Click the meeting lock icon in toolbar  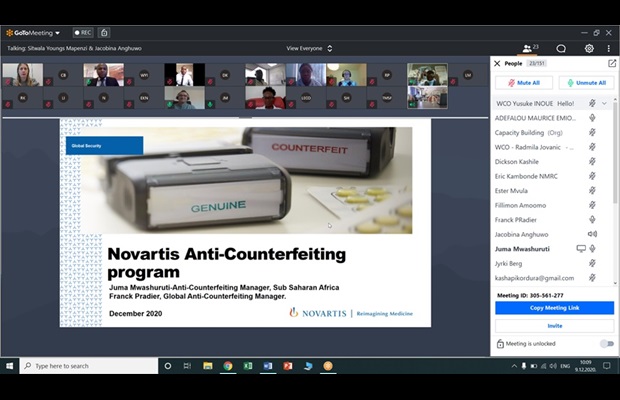tap(104, 33)
